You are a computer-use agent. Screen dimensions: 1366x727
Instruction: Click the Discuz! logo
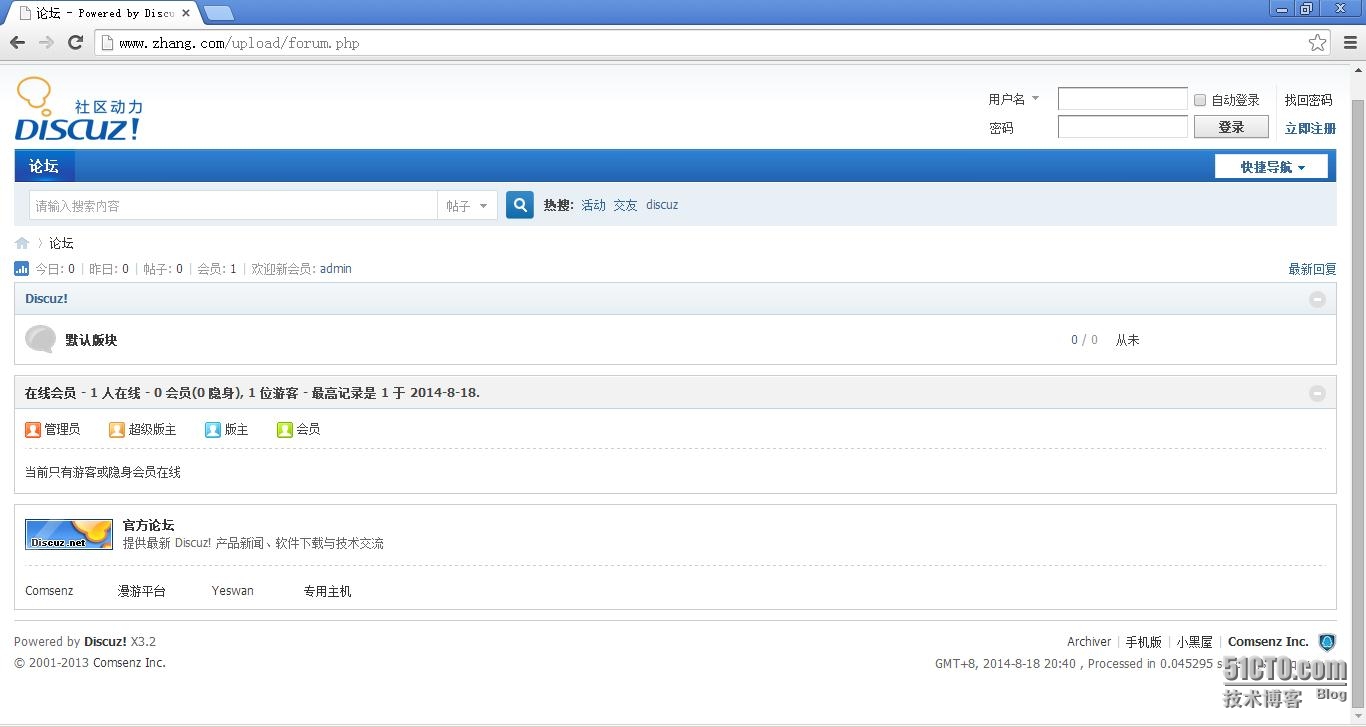(x=79, y=109)
